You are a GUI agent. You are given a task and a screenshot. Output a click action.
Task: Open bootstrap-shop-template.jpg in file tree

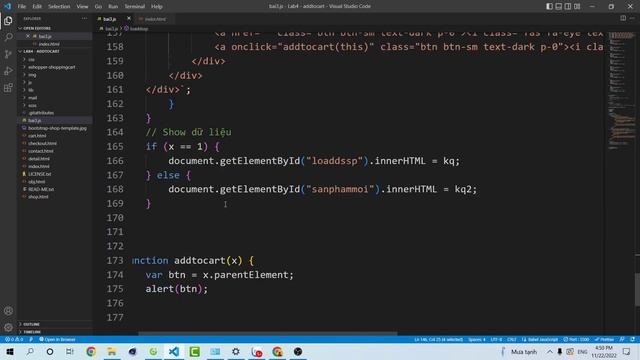pyautogui.click(x=57, y=128)
